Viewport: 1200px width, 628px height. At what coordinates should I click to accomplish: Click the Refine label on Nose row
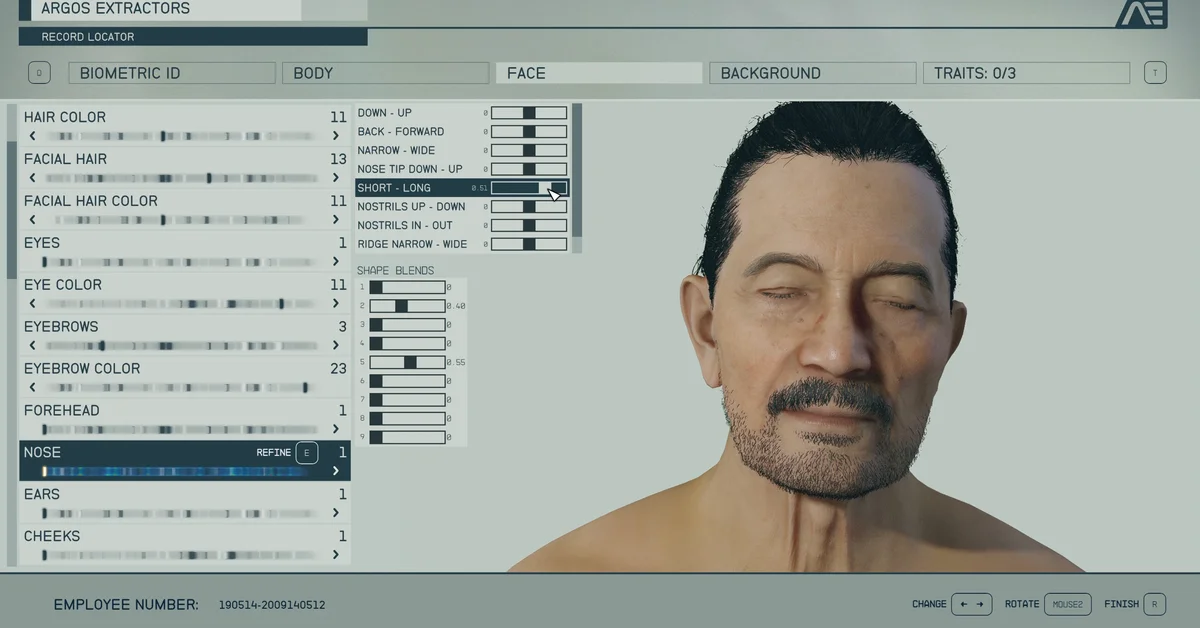[274, 453]
